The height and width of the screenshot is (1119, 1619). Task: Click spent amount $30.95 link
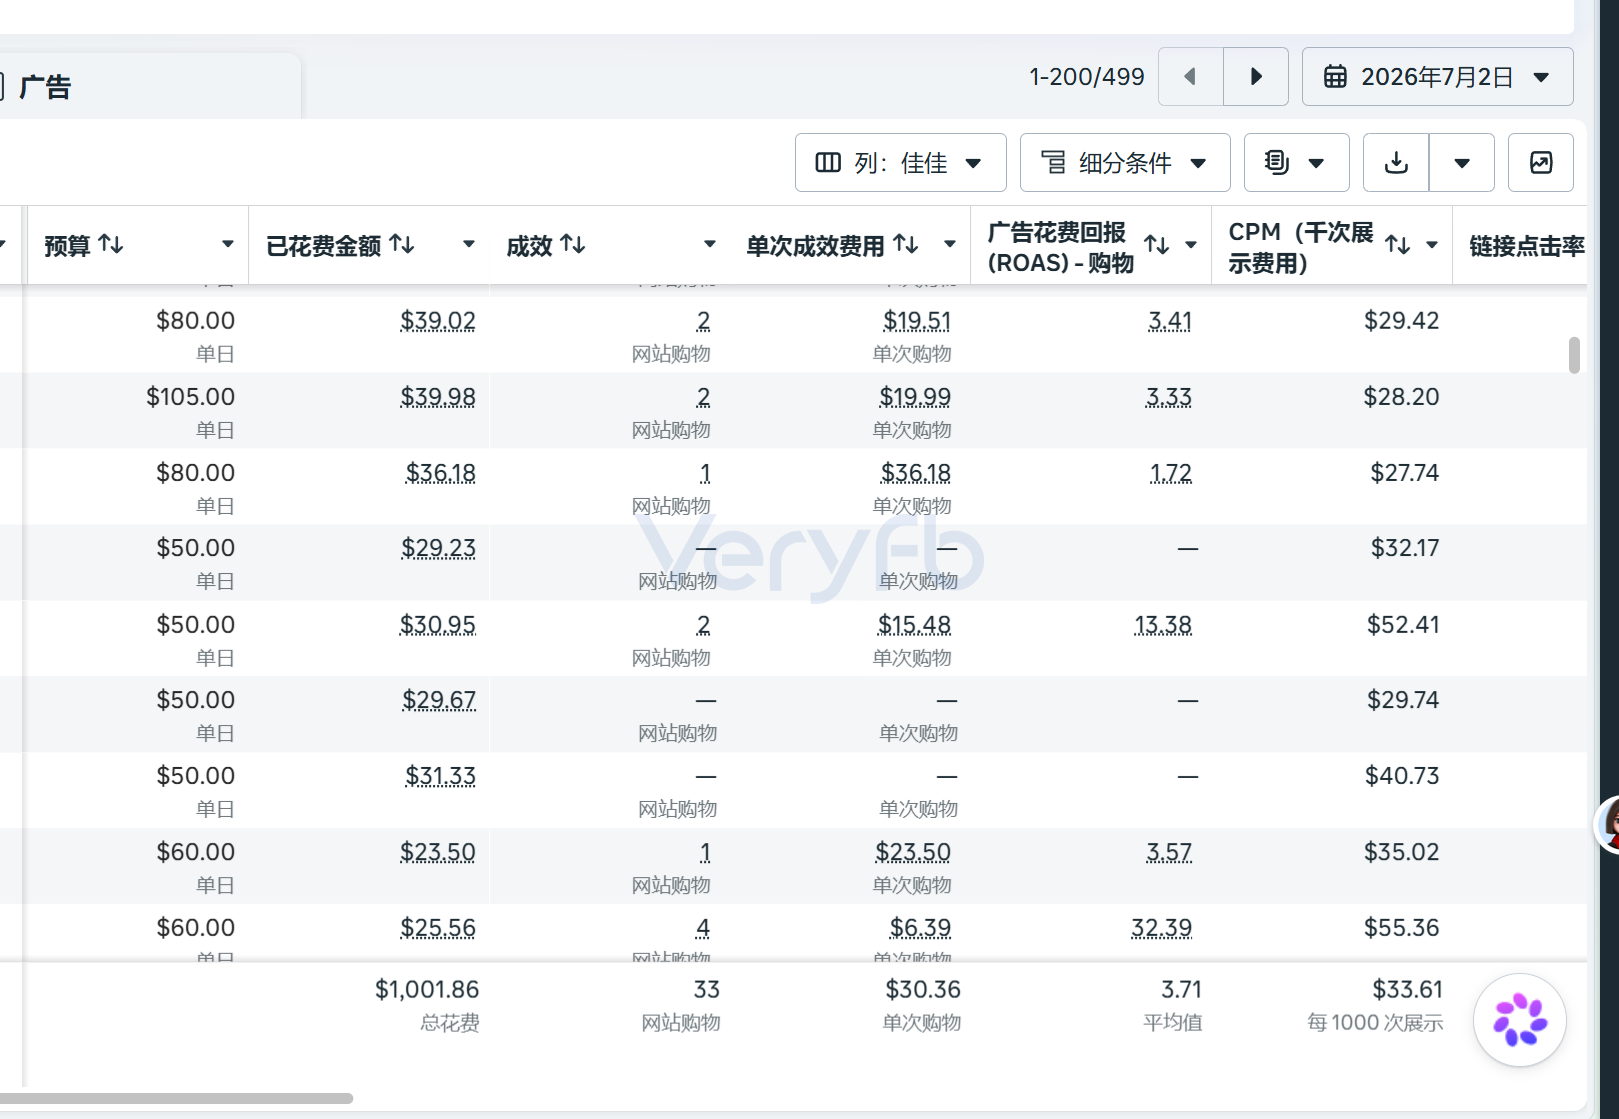tap(438, 625)
